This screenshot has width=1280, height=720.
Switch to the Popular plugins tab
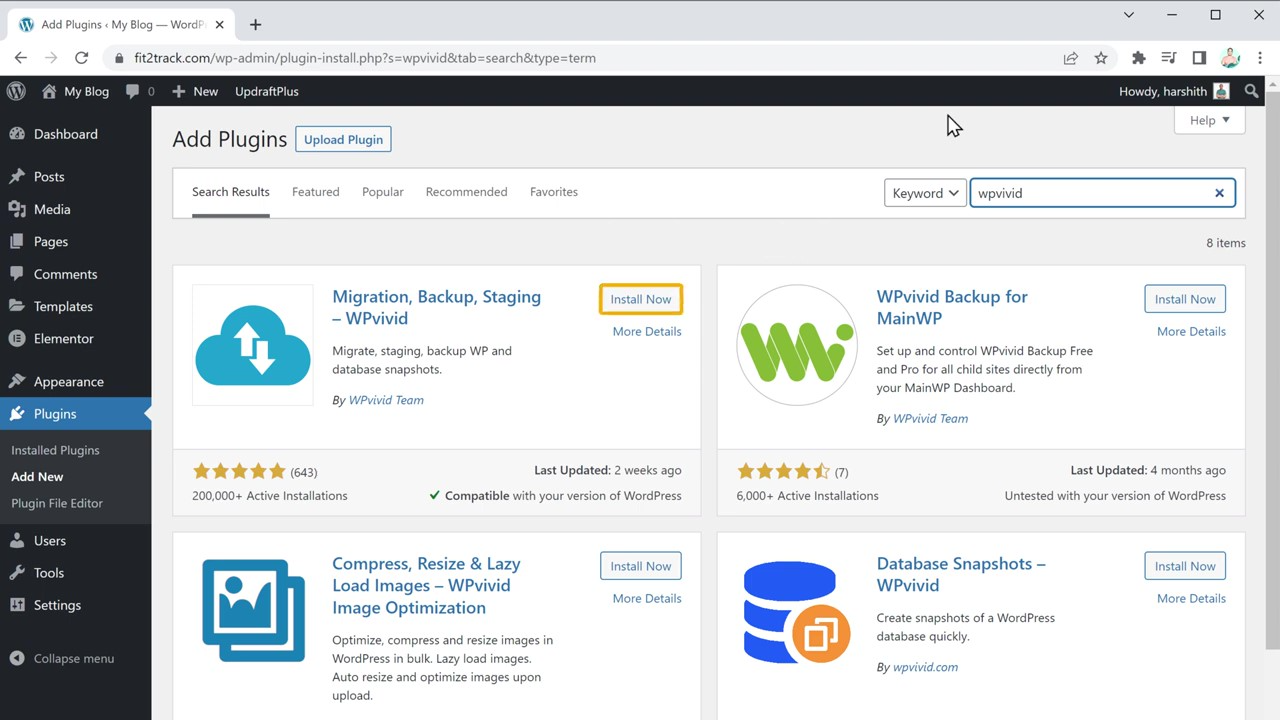click(x=382, y=192)
